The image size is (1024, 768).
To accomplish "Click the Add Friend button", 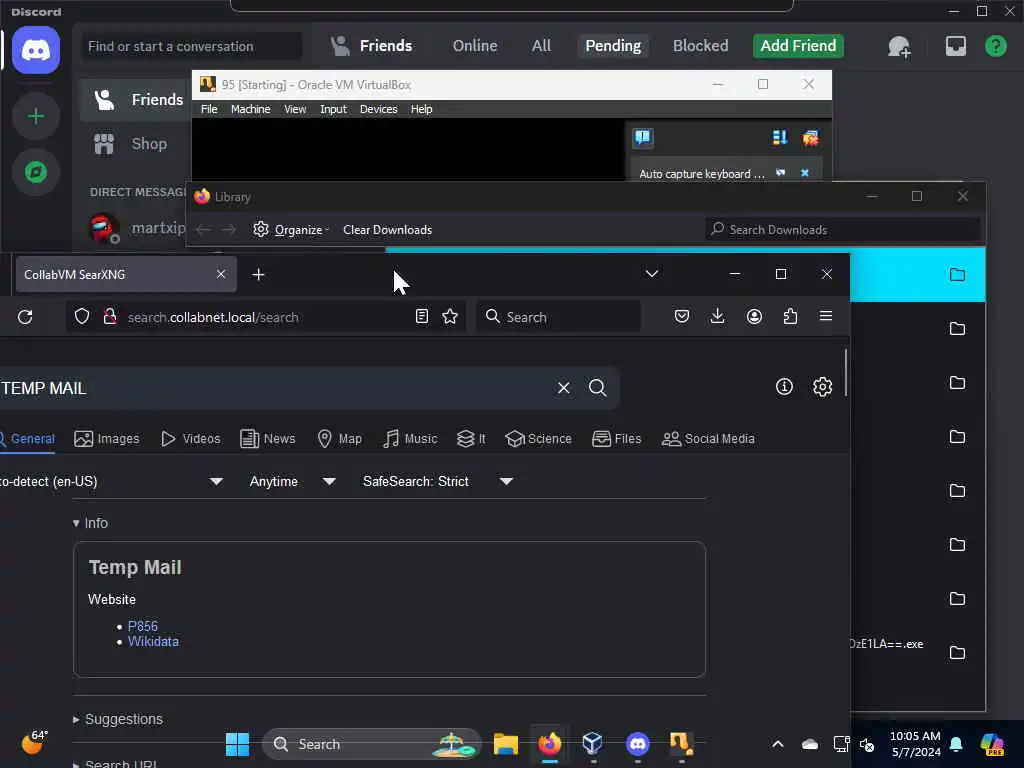I will (x=798, y=46).
